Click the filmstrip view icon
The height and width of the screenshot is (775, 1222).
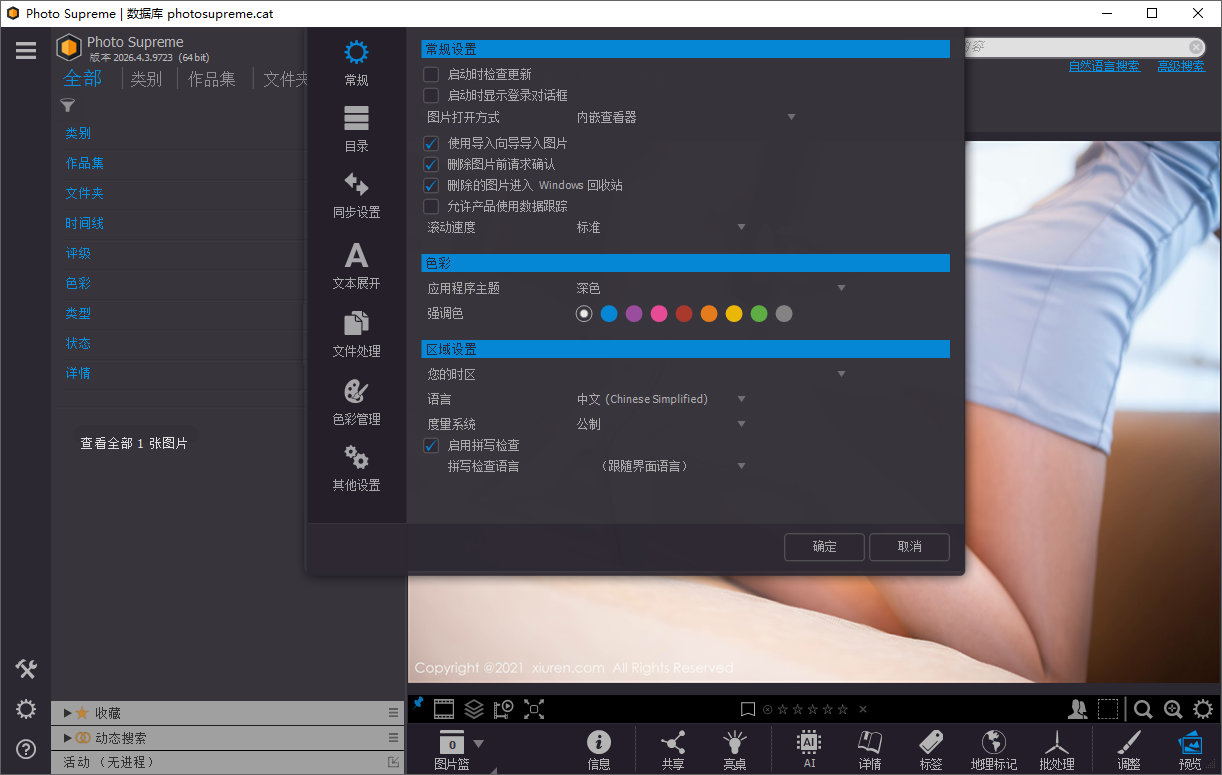[x=444, y=709]
